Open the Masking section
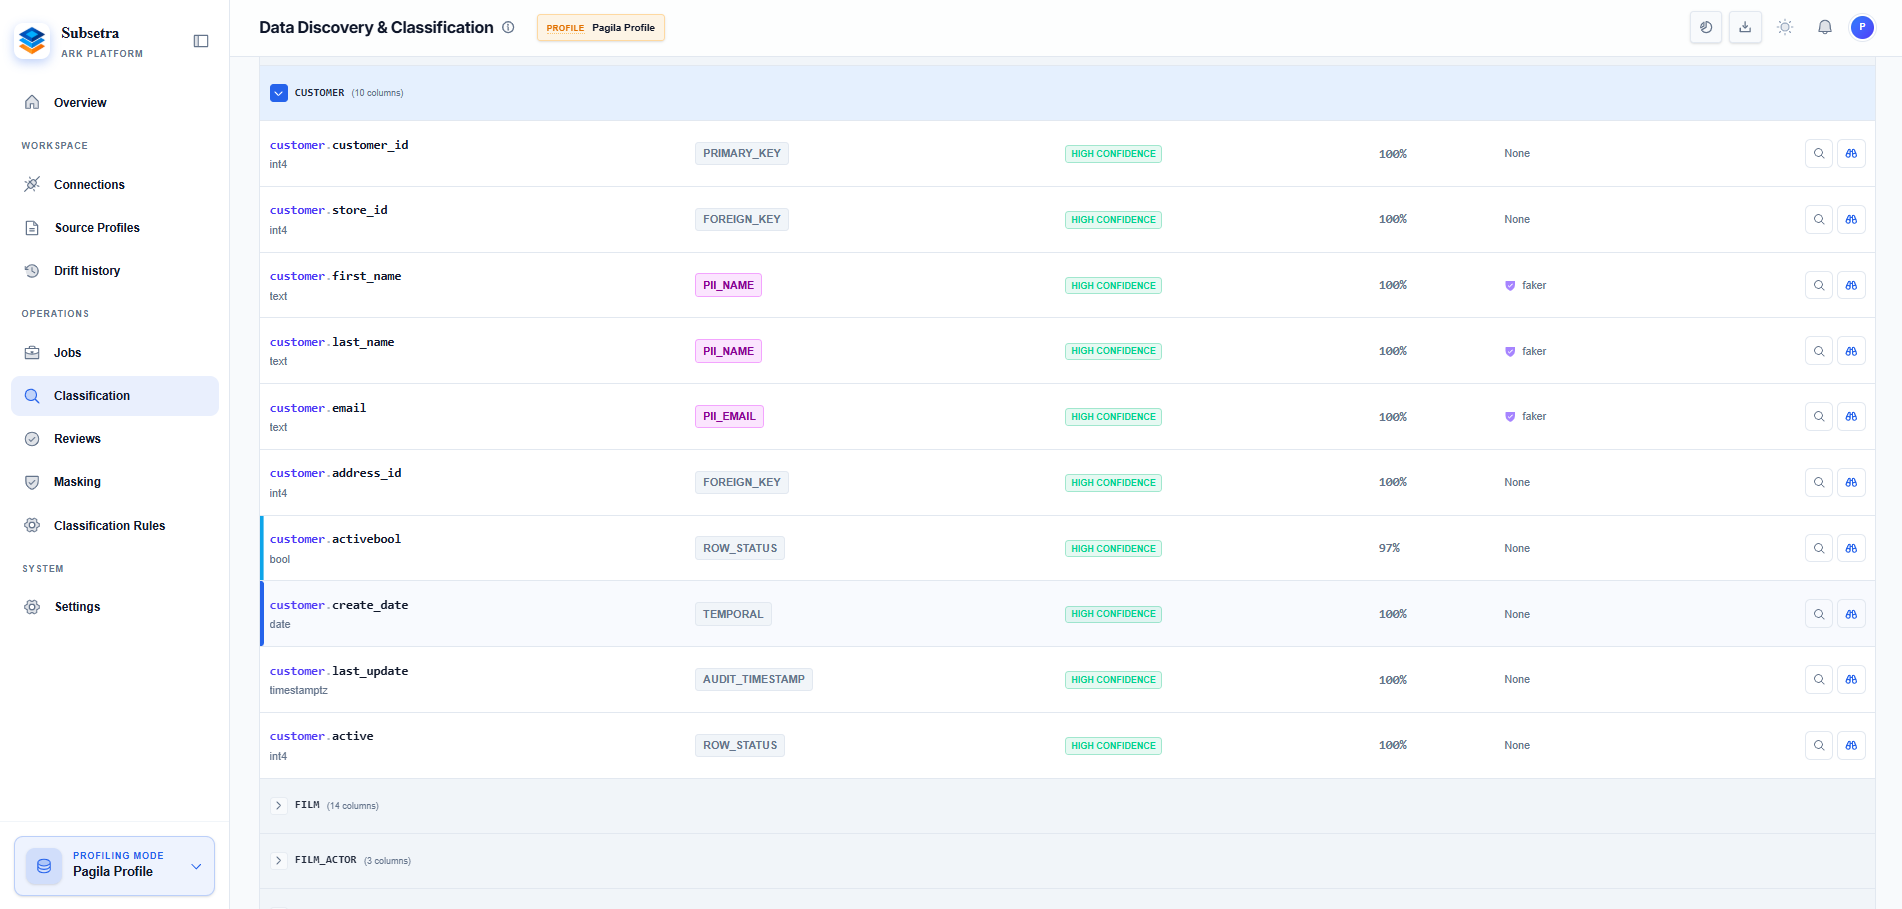The image size is (1902, 909). point(115,482)
